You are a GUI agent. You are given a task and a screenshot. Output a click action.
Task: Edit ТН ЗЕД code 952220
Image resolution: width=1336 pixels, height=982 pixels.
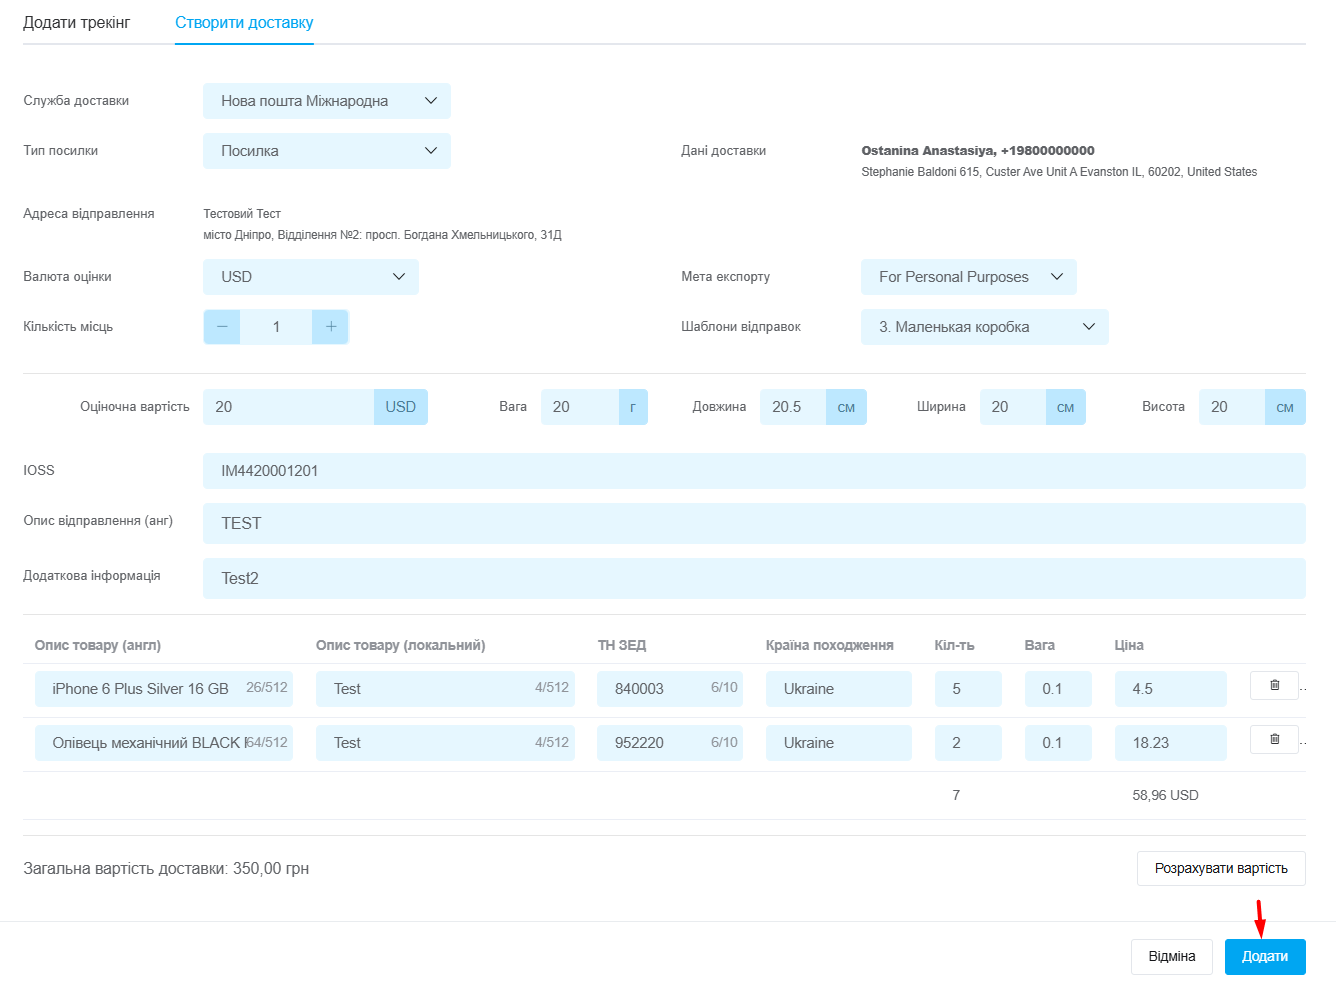[670, 743]
